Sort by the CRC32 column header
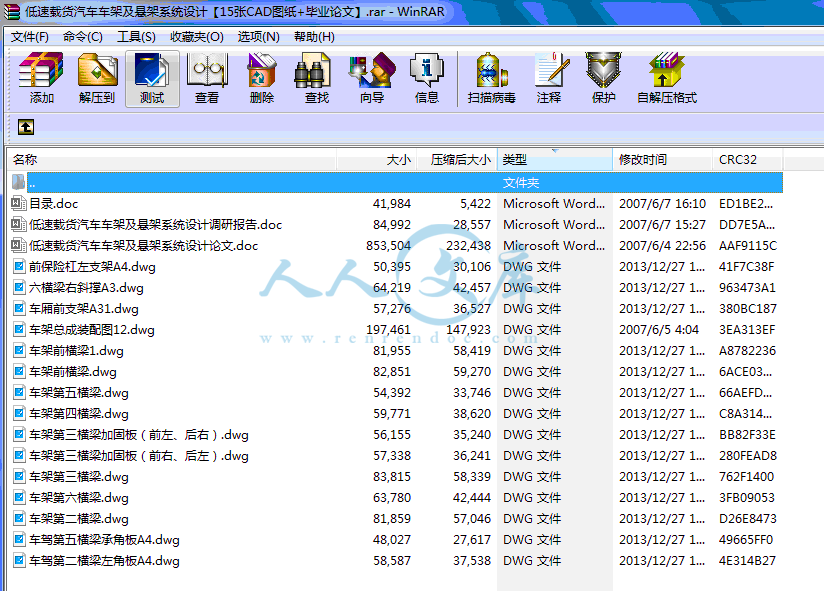Screen dimensions: 824x591 coord(748,159)
